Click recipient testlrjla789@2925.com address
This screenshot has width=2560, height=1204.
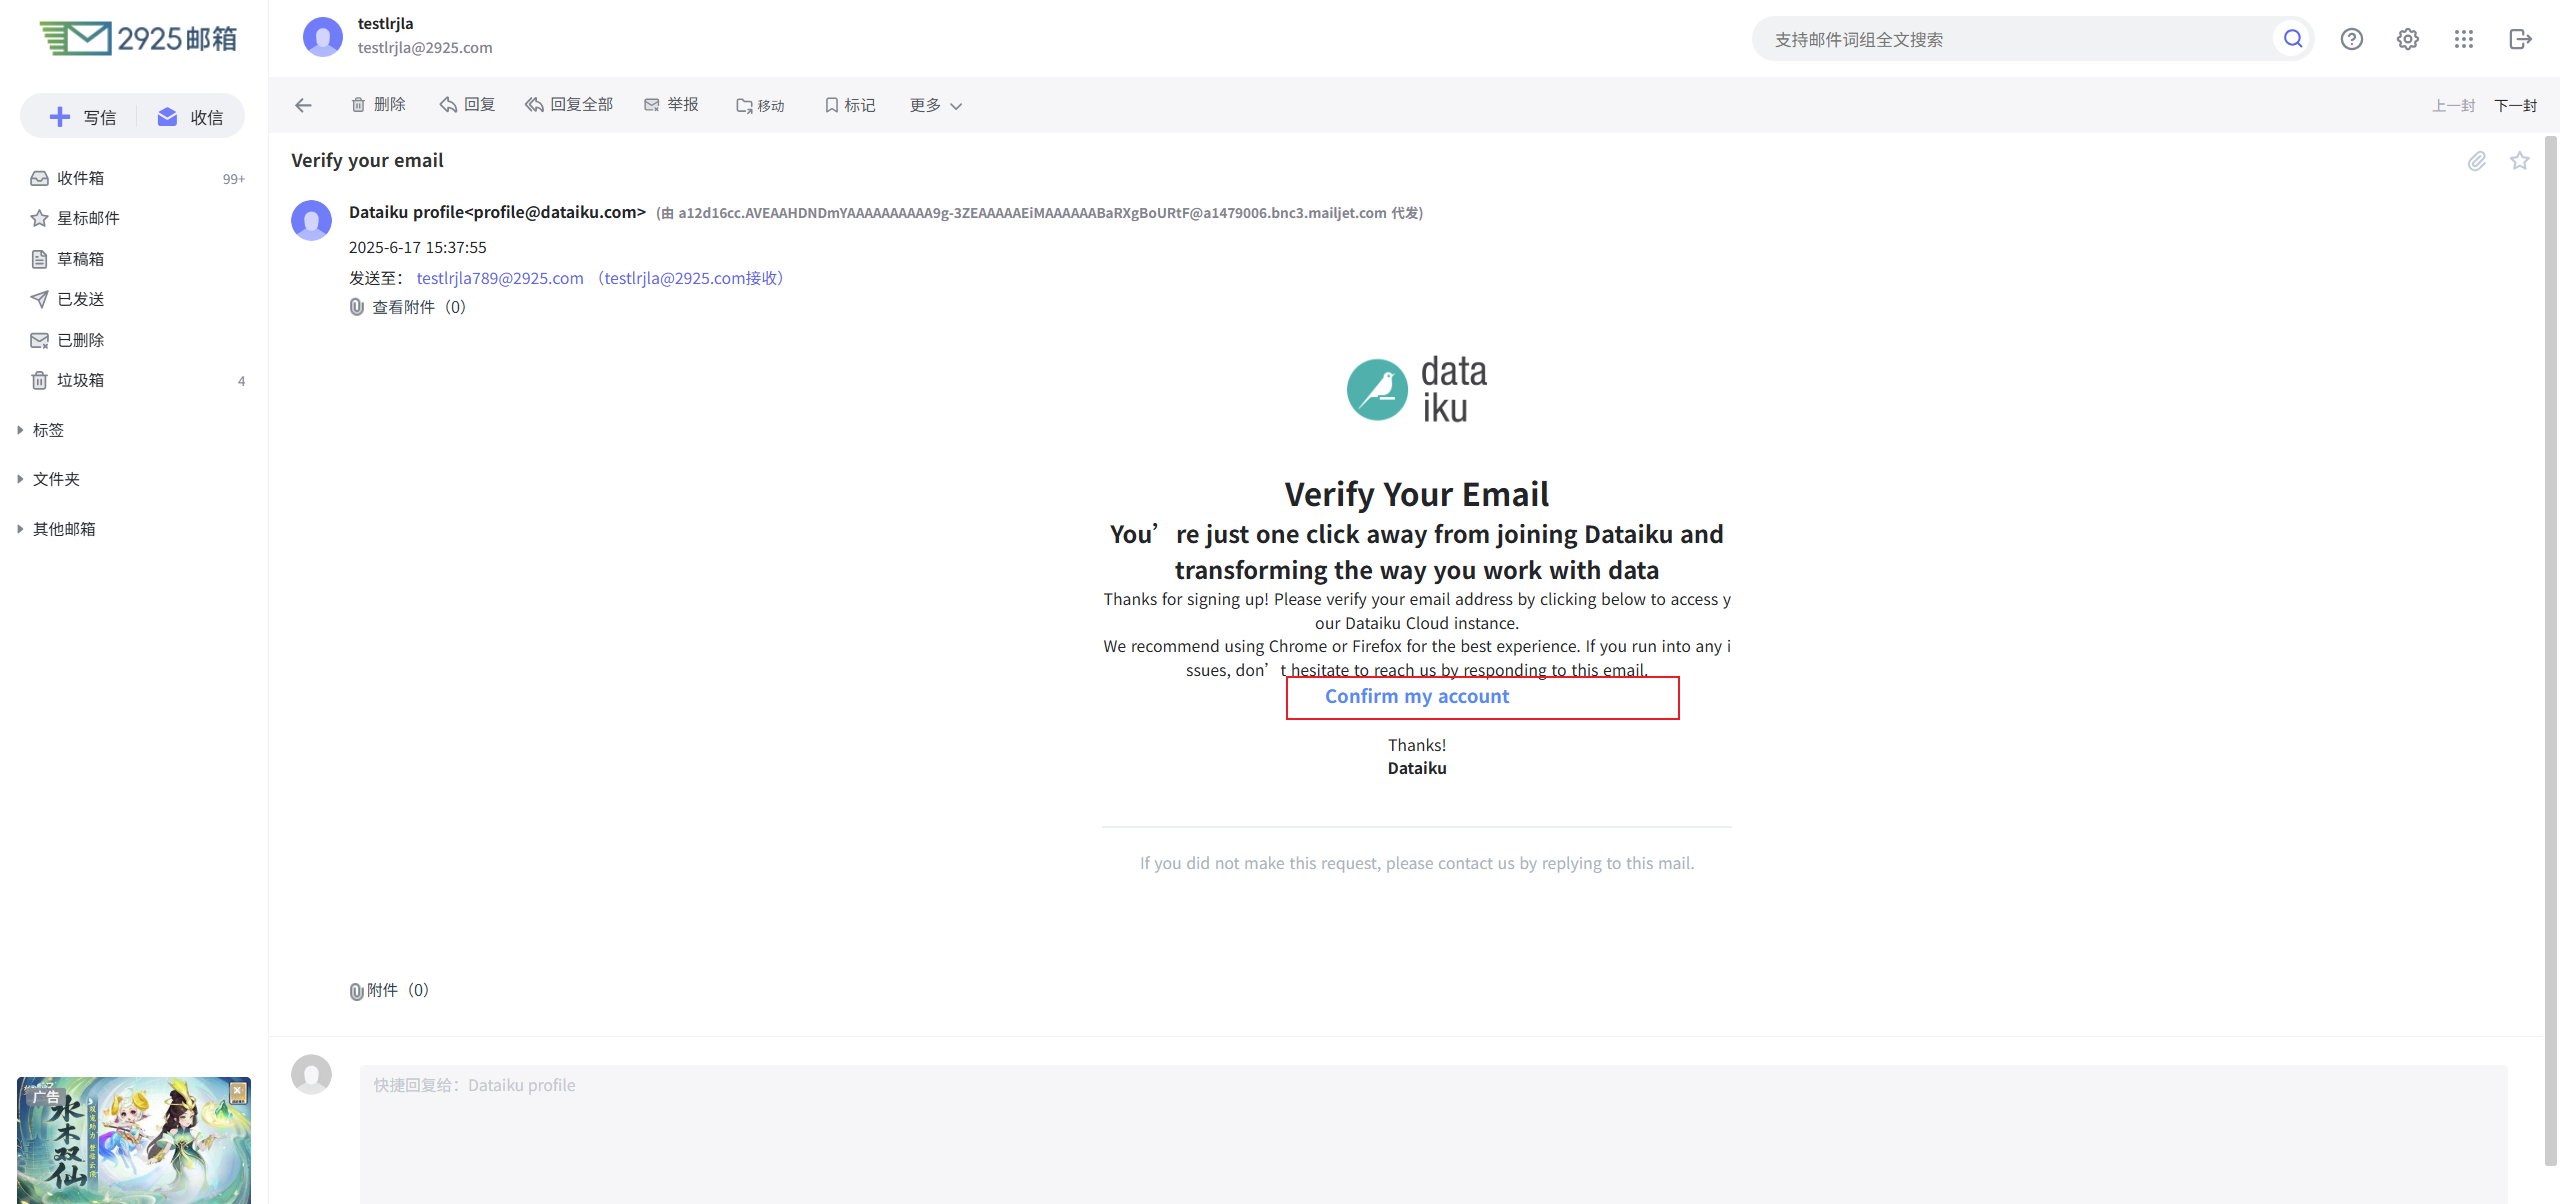tap(500, 278)
